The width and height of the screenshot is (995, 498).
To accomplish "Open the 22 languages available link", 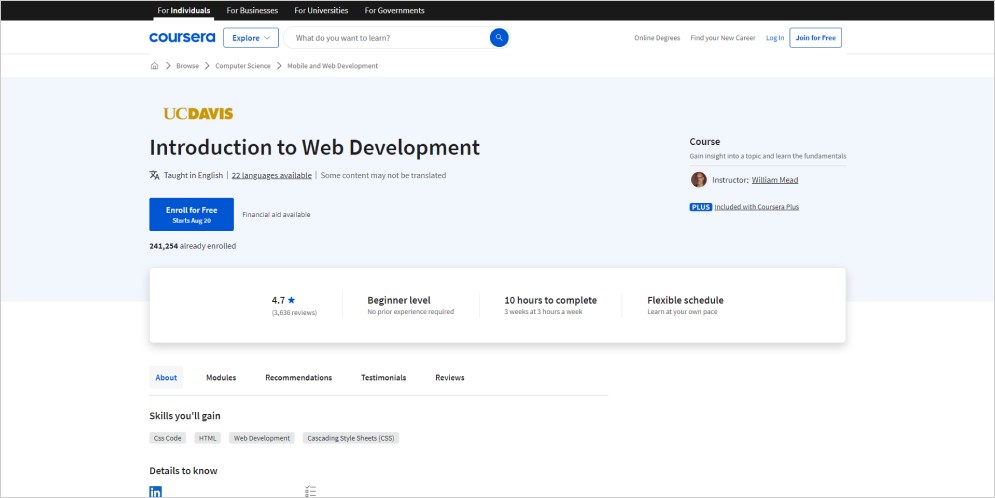I will (272, 175).
